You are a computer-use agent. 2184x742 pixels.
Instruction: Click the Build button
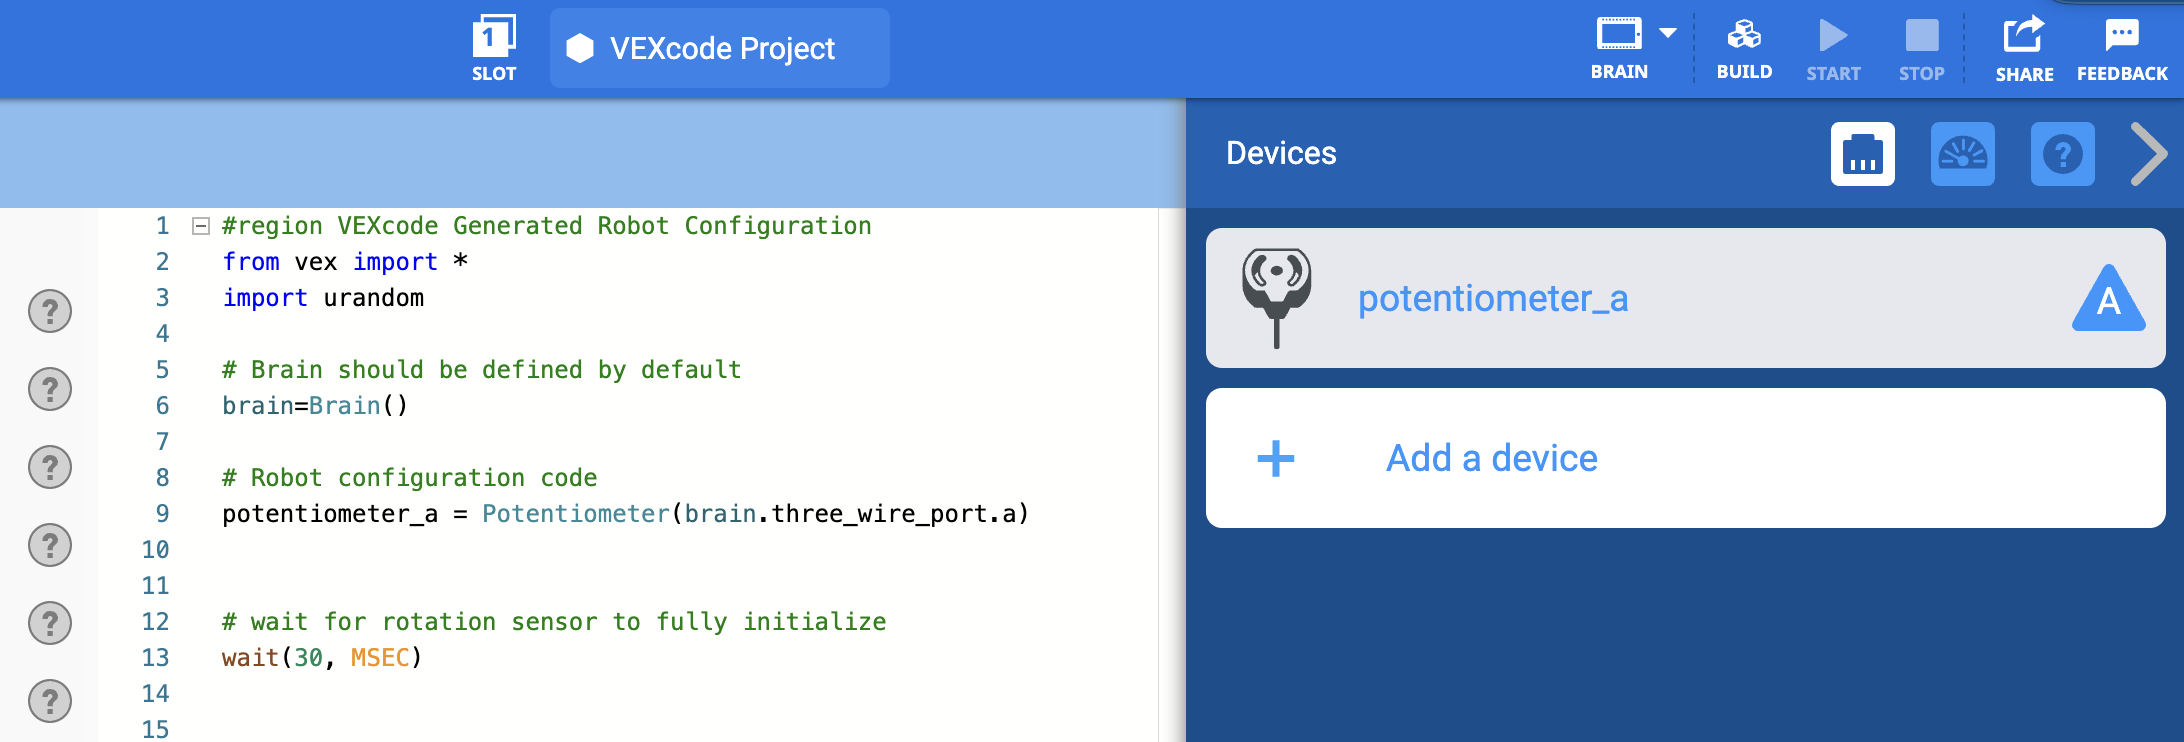tap(1744, 49)
